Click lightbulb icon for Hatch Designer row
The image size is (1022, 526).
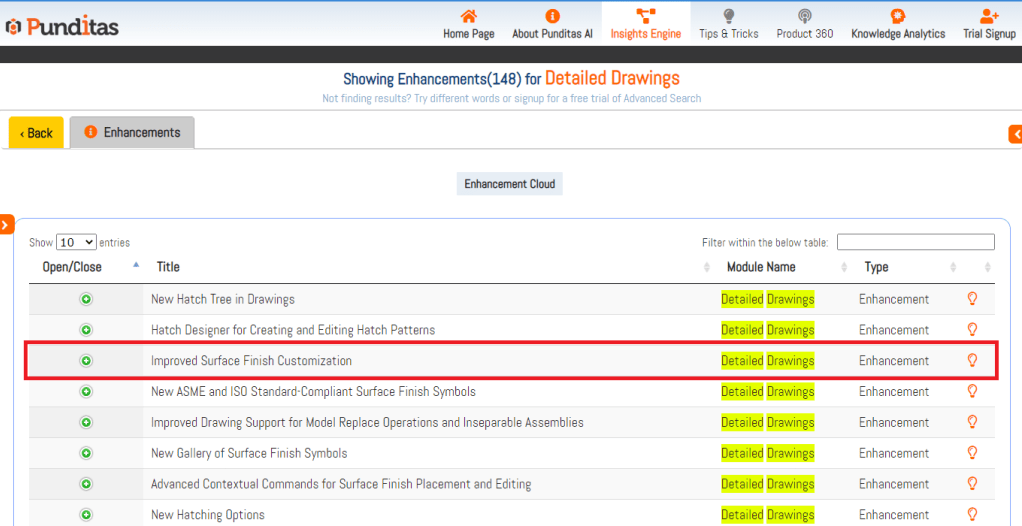(971, 330)
